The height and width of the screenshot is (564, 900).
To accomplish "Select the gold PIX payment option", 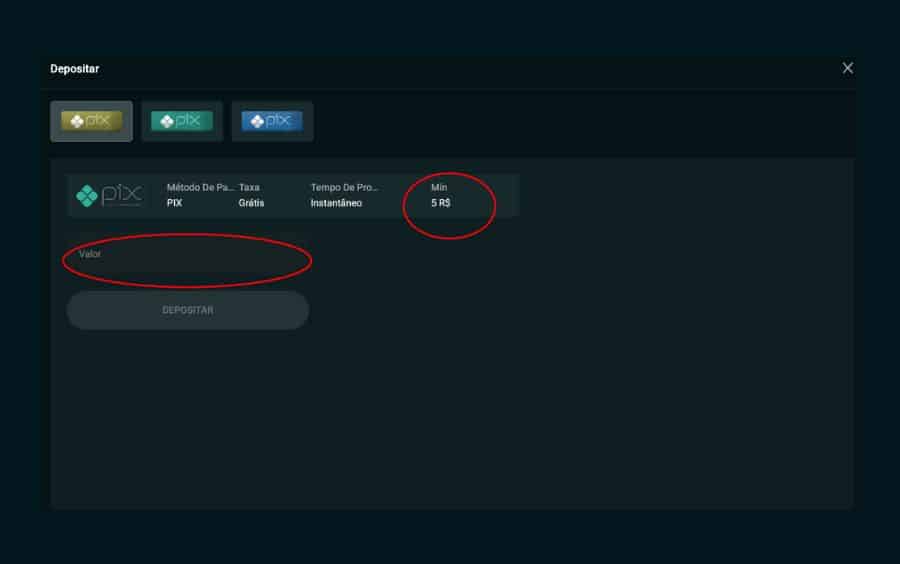I will pyautogui.click(x=91, y=121).
